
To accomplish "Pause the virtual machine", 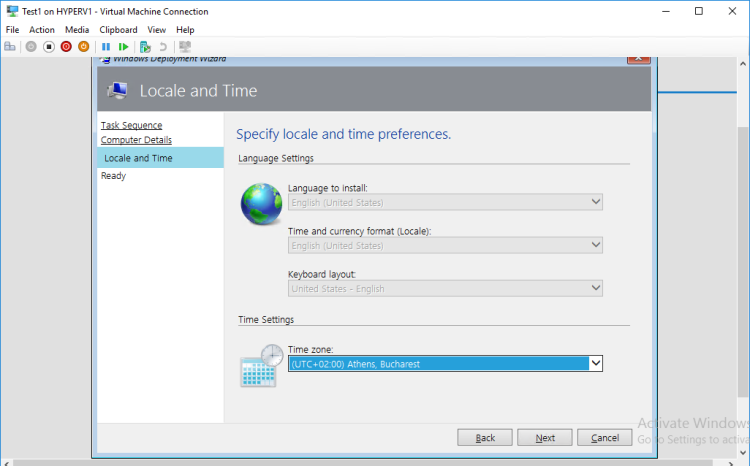I will point(106,47).
